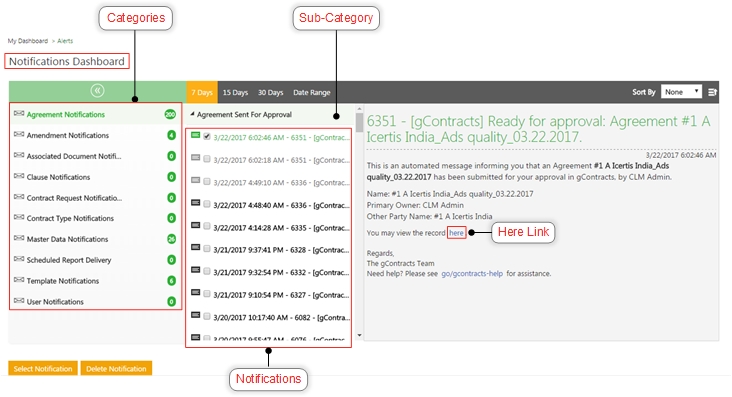Click the count badge on Master Data Notifications
This screenshot has width=732, height=397.
click(x=171, y=239)
